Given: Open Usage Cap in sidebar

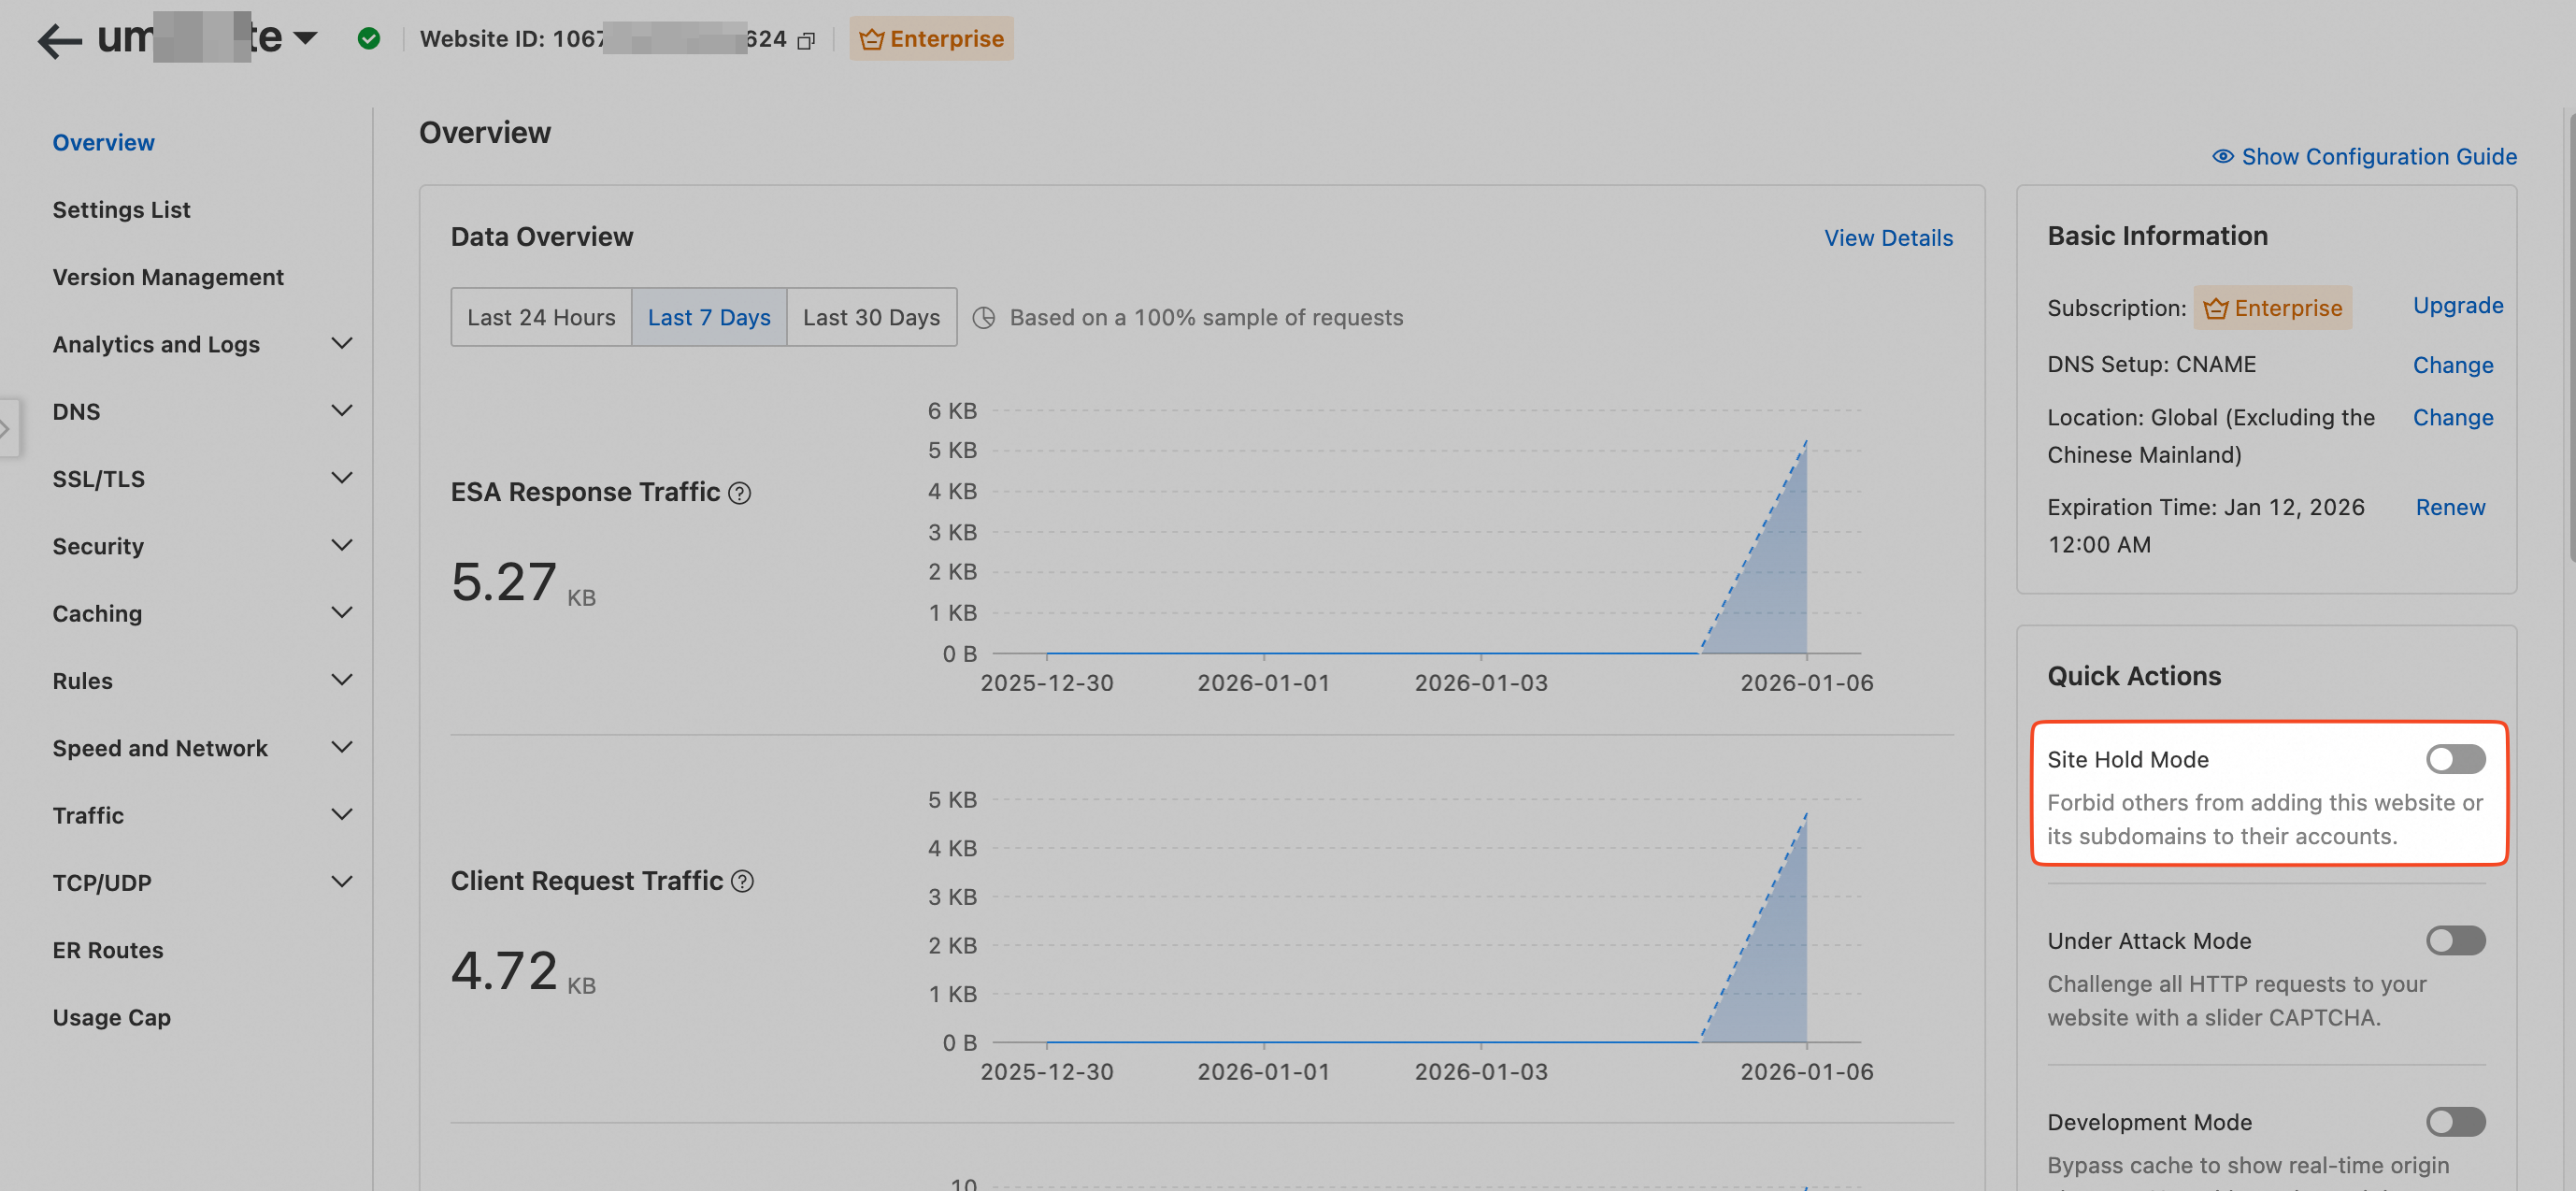Looking at the screenshot, I should click(x=112, y=1017).
